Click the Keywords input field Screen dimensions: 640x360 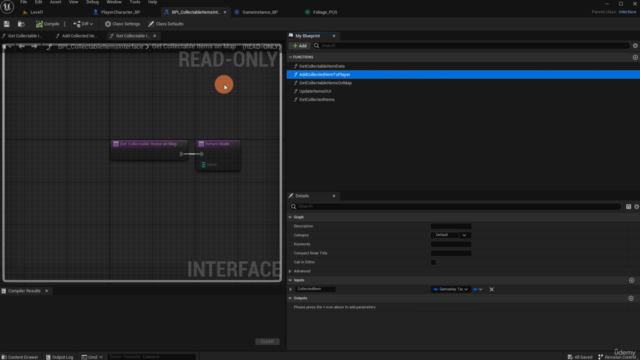click(451, 244)
